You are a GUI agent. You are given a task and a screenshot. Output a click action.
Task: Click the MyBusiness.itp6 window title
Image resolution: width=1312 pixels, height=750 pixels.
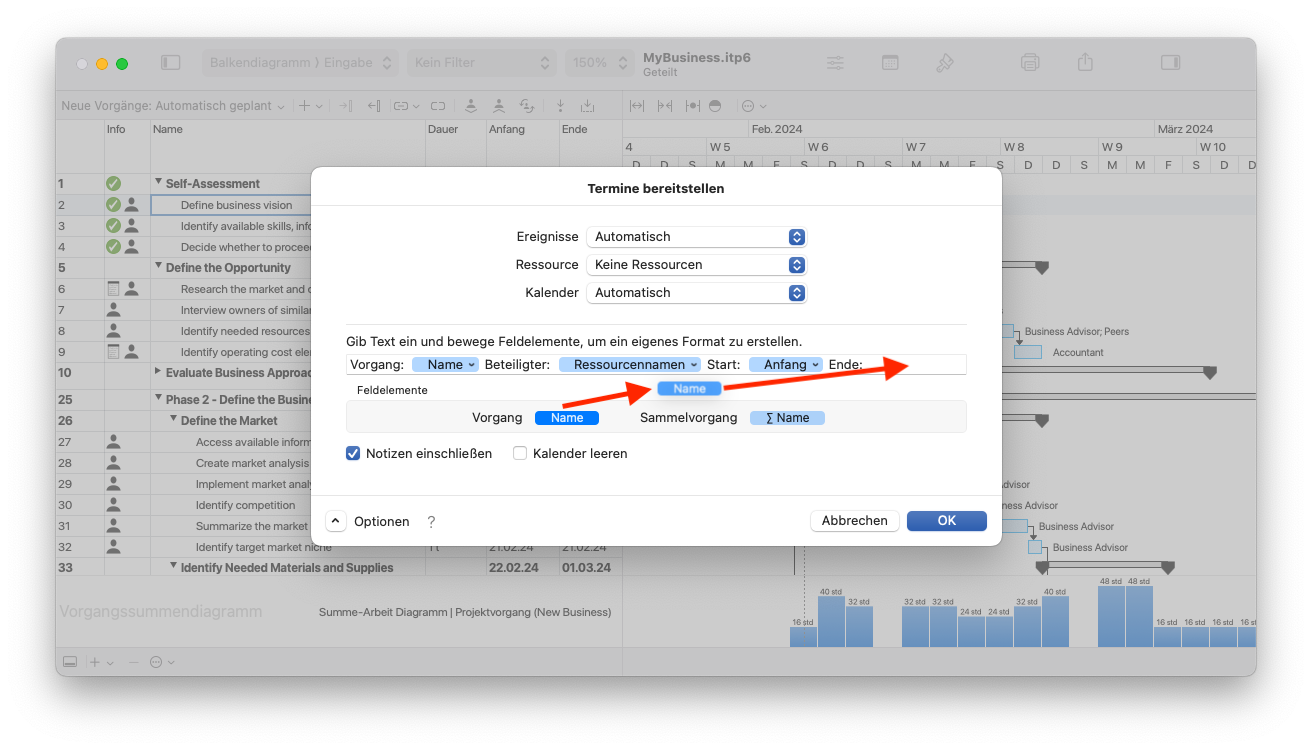tap(697, 57)
